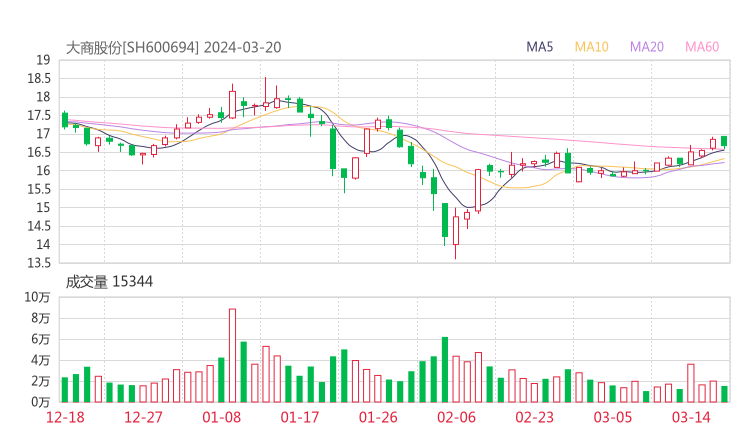
Task: Click the 6万 volume axis label
Action: 41,339
